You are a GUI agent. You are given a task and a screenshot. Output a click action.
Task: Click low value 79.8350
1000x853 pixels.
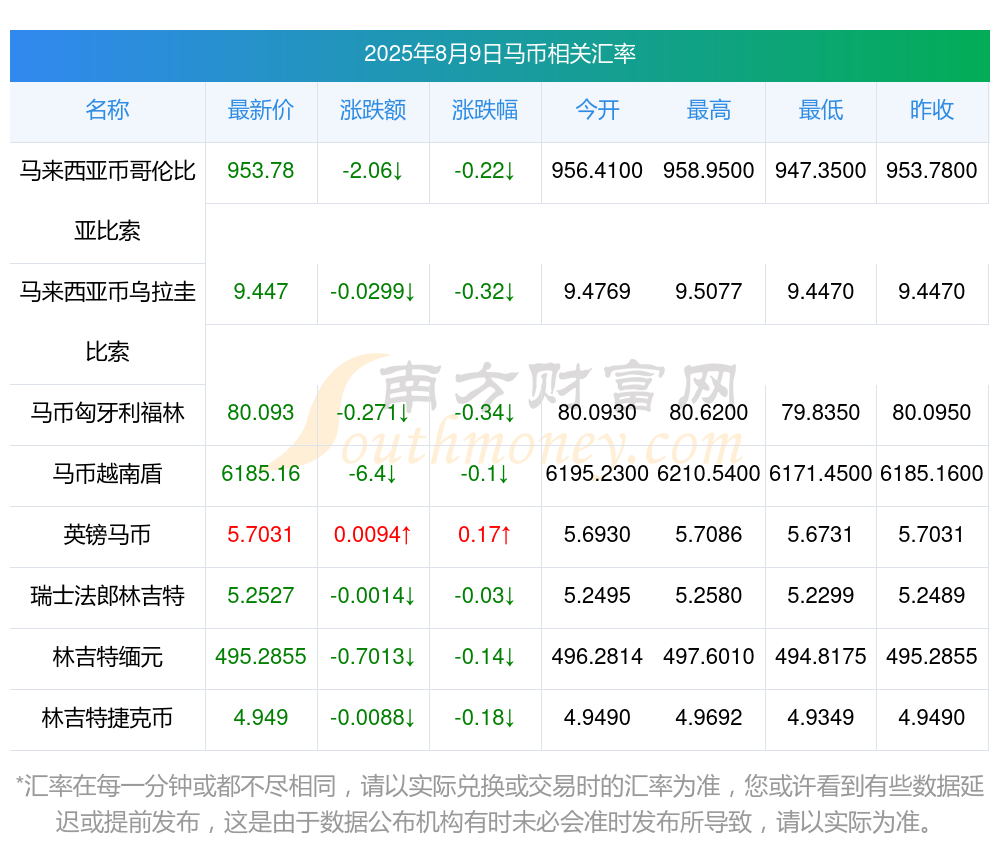(x=820, y=412)
